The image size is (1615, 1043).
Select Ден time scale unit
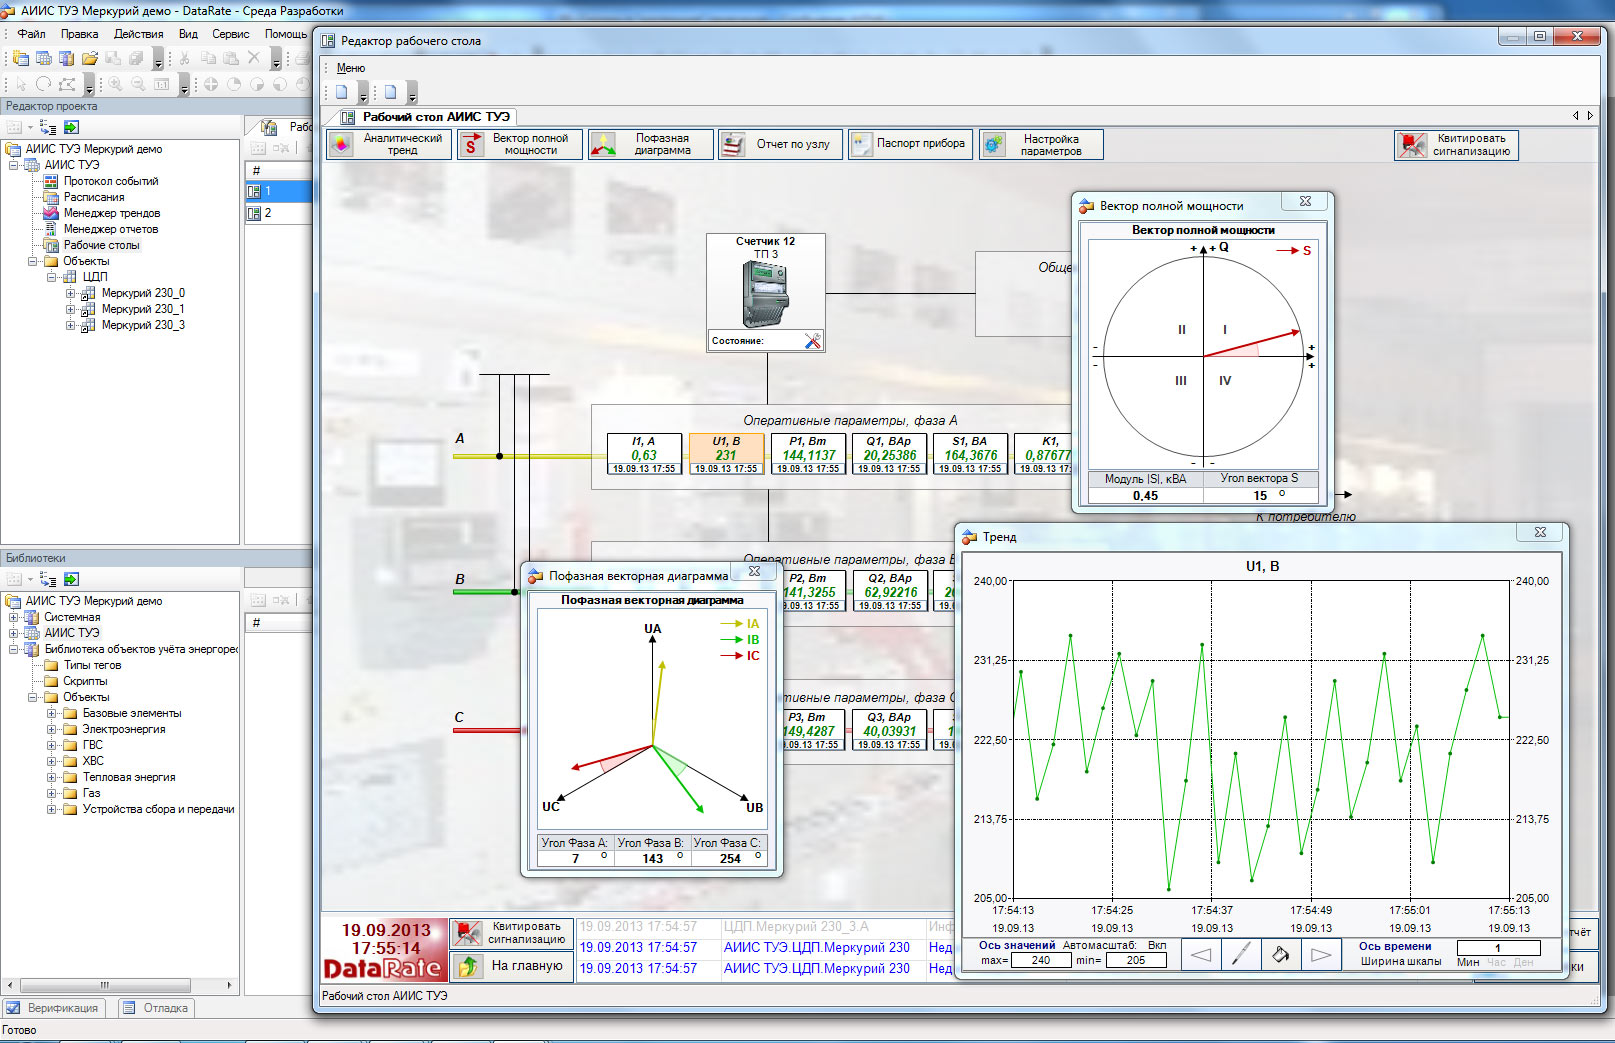pyautogui.click(x=1523, y=962)
